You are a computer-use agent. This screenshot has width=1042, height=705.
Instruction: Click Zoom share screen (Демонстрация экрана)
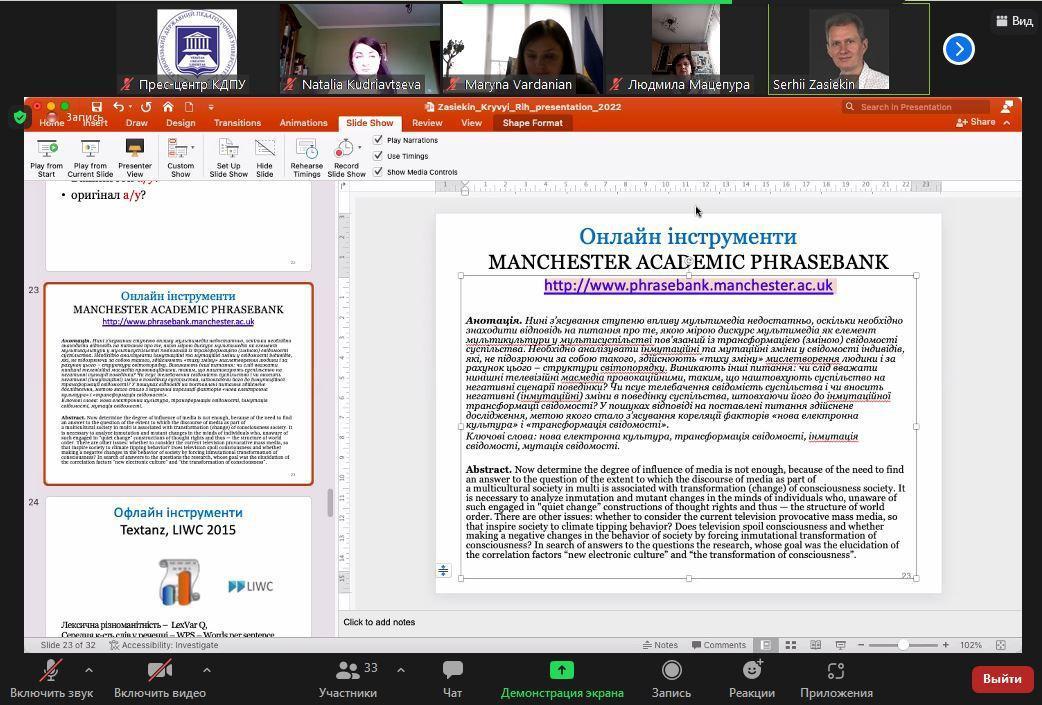tap(562, 679)
